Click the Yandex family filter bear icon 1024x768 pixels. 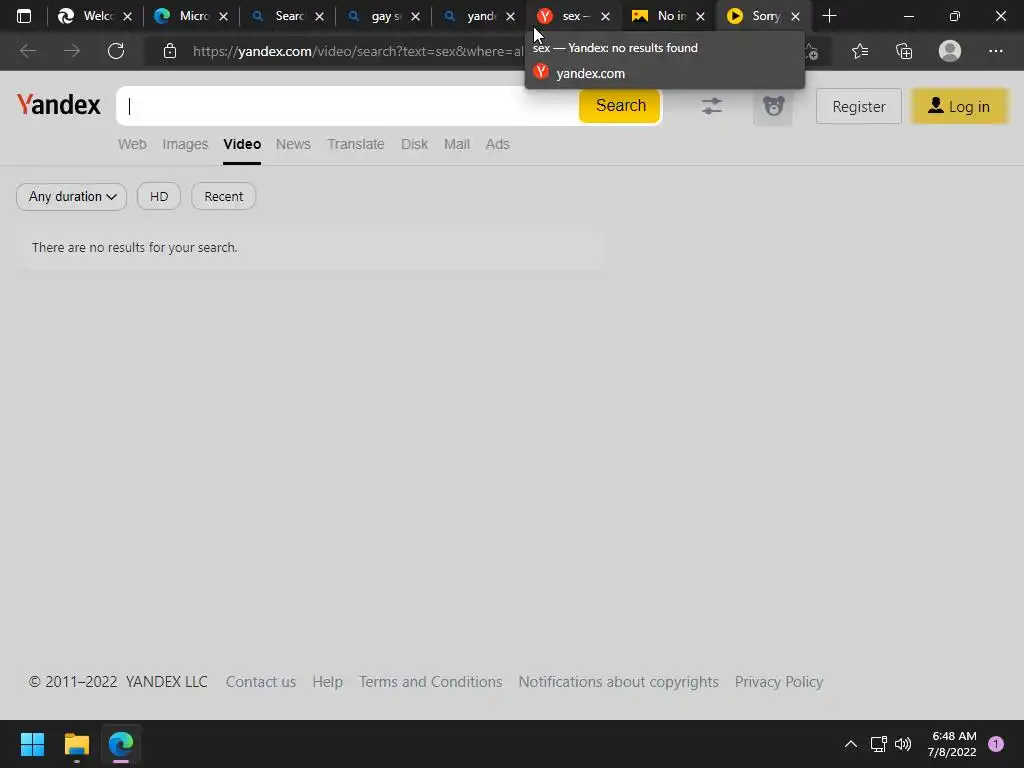[x=773, y=106]
